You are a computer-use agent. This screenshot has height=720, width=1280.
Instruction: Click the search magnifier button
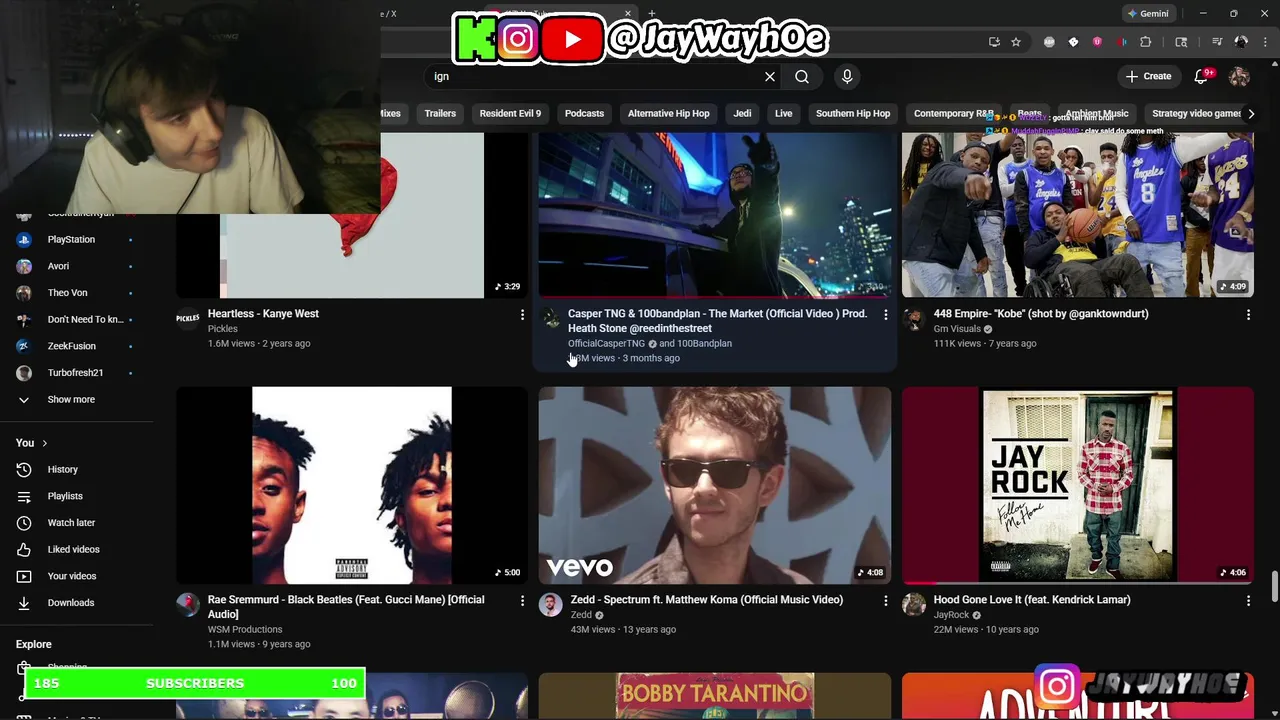(x=802, y=76)
